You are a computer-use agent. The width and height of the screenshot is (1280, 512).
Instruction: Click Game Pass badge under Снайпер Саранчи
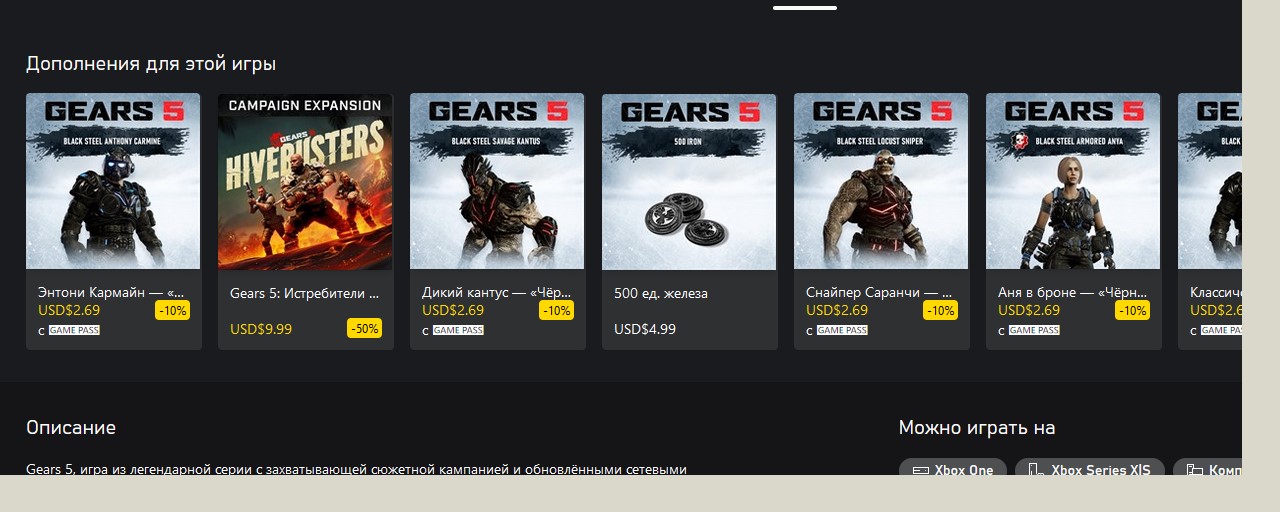point(842,330)
